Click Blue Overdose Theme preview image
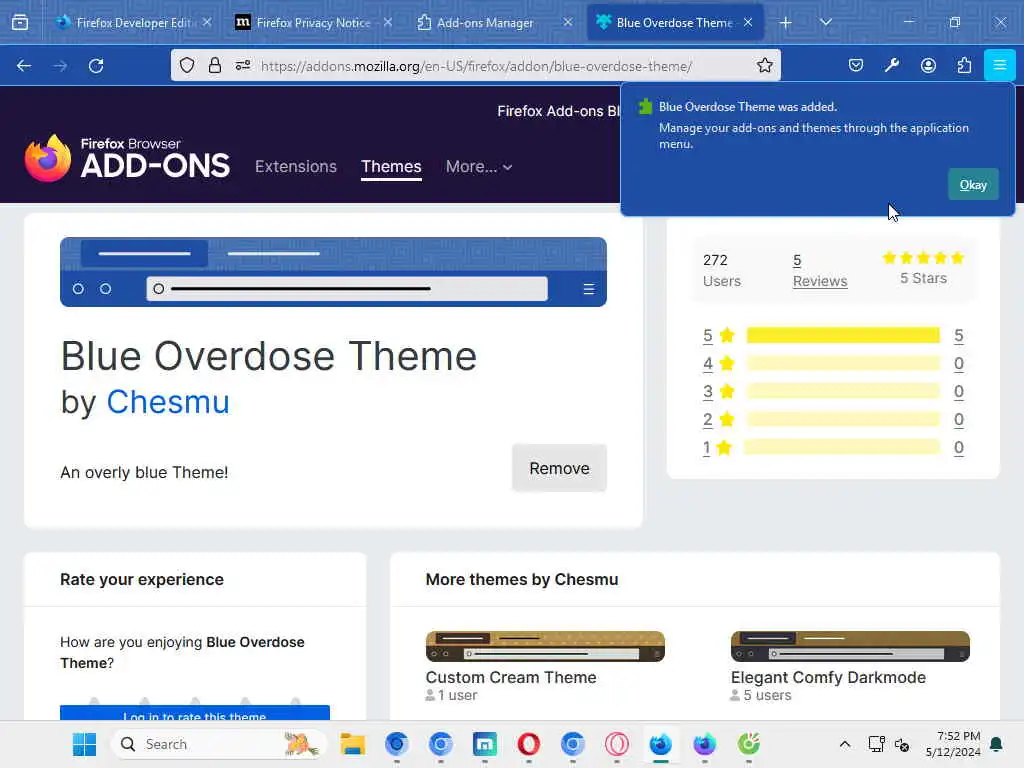1024x768 pixels. 333,272
